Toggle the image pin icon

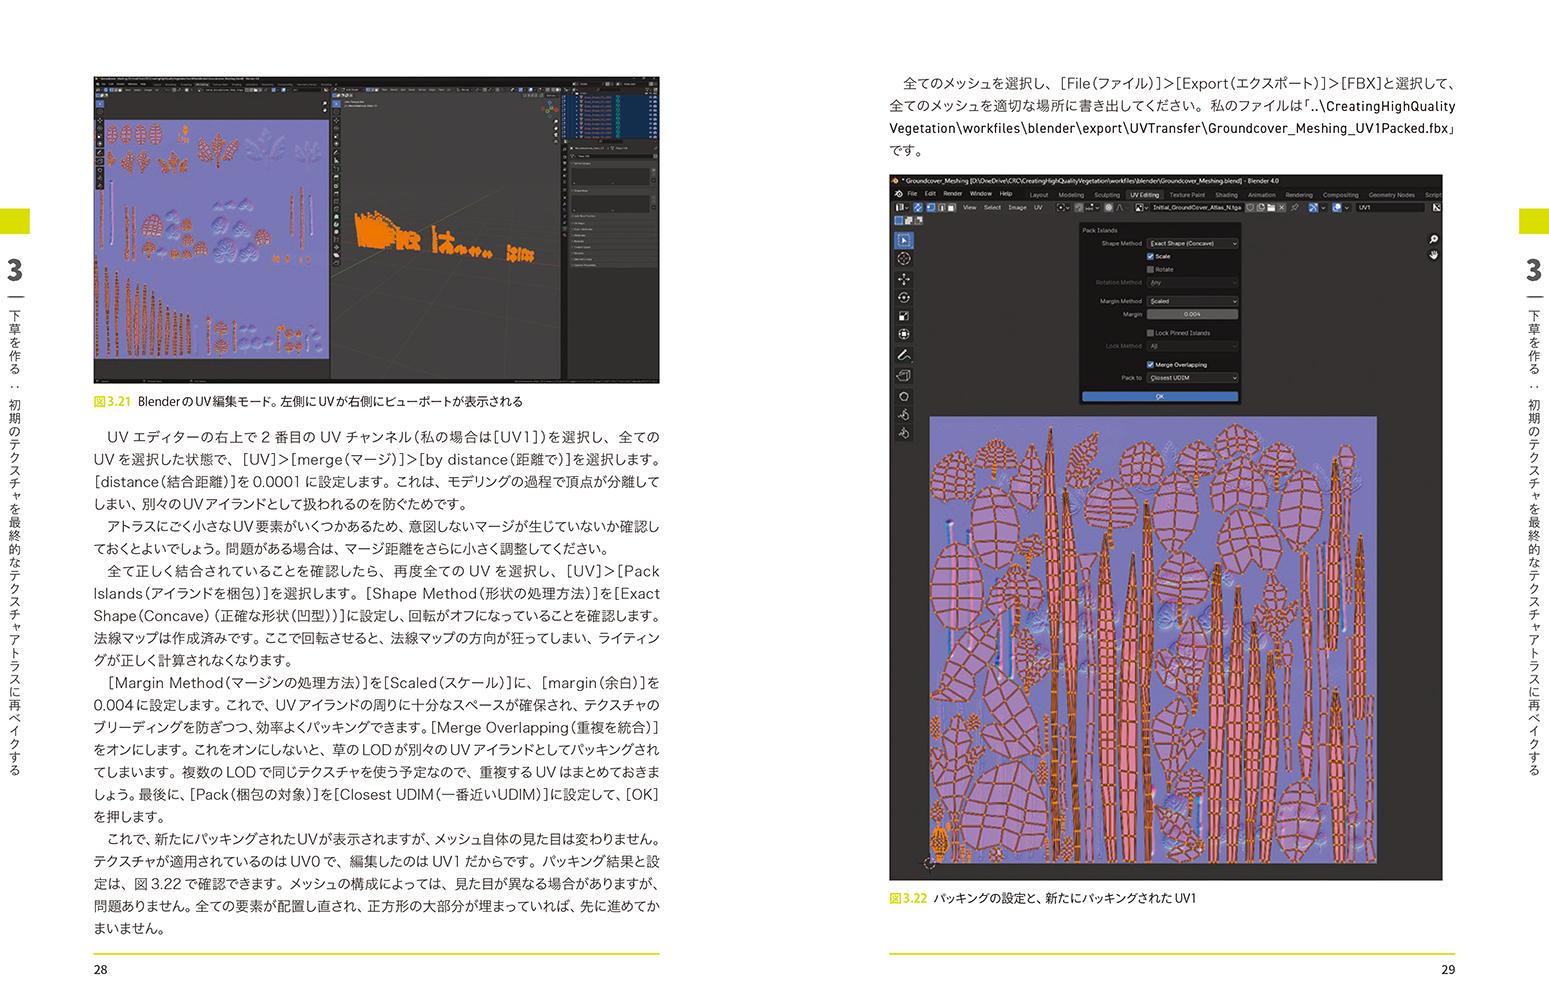click(x=1294, y=208)
